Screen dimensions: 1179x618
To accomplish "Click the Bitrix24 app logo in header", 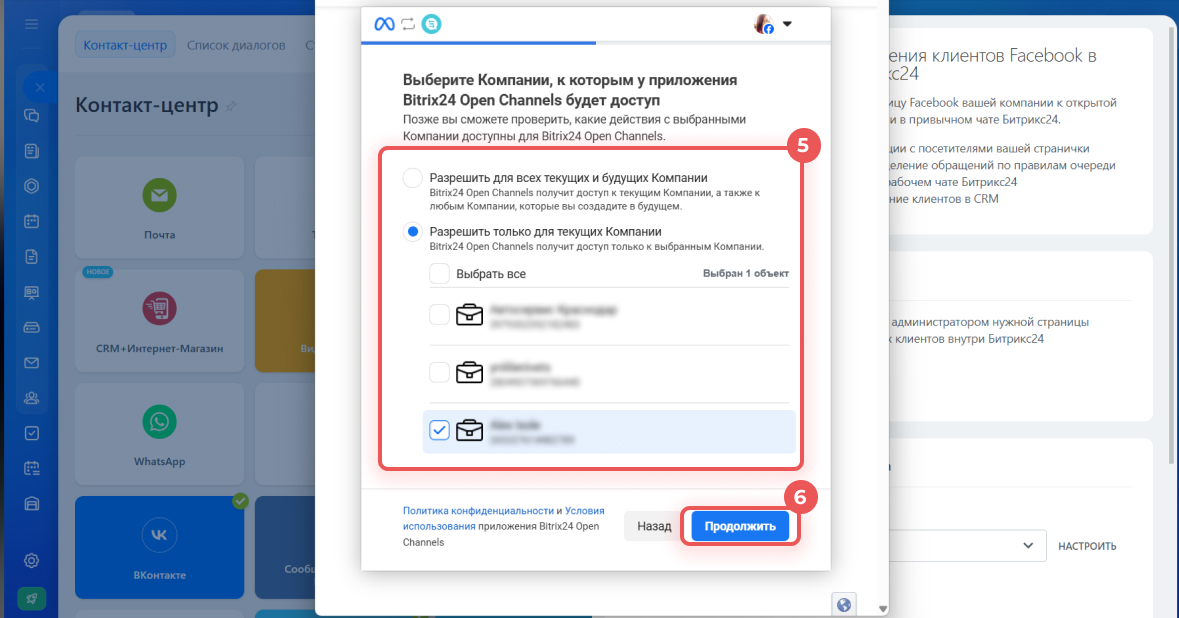I will point(432,24).
